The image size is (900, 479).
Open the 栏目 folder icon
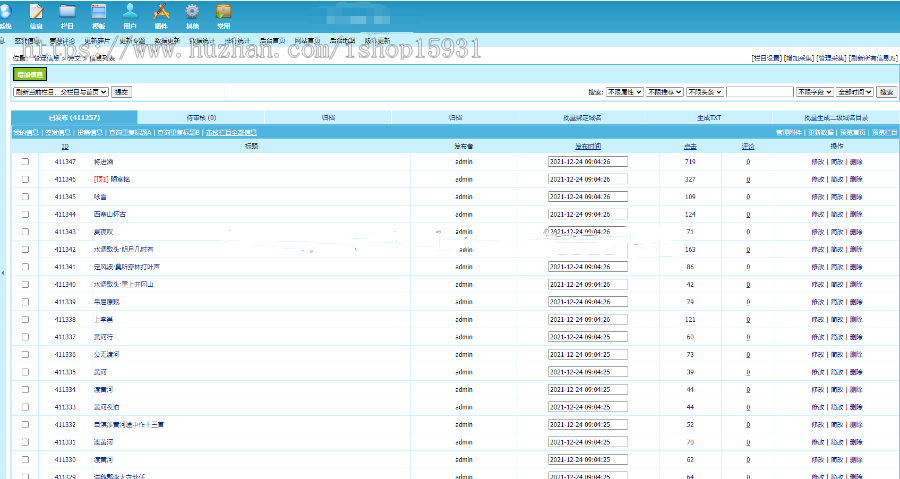point(67,16)
